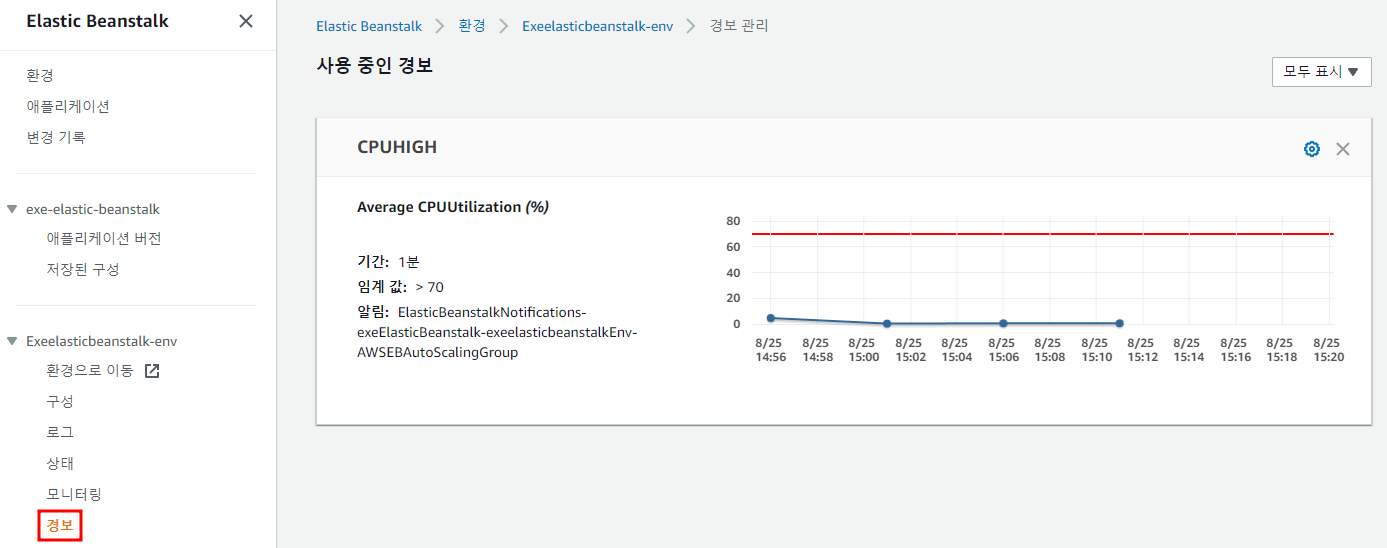Image resolution: width=1387 pixels, height=548 pixels.
Task: Click the red threshold line at 70
Action: pos(1042,234)
